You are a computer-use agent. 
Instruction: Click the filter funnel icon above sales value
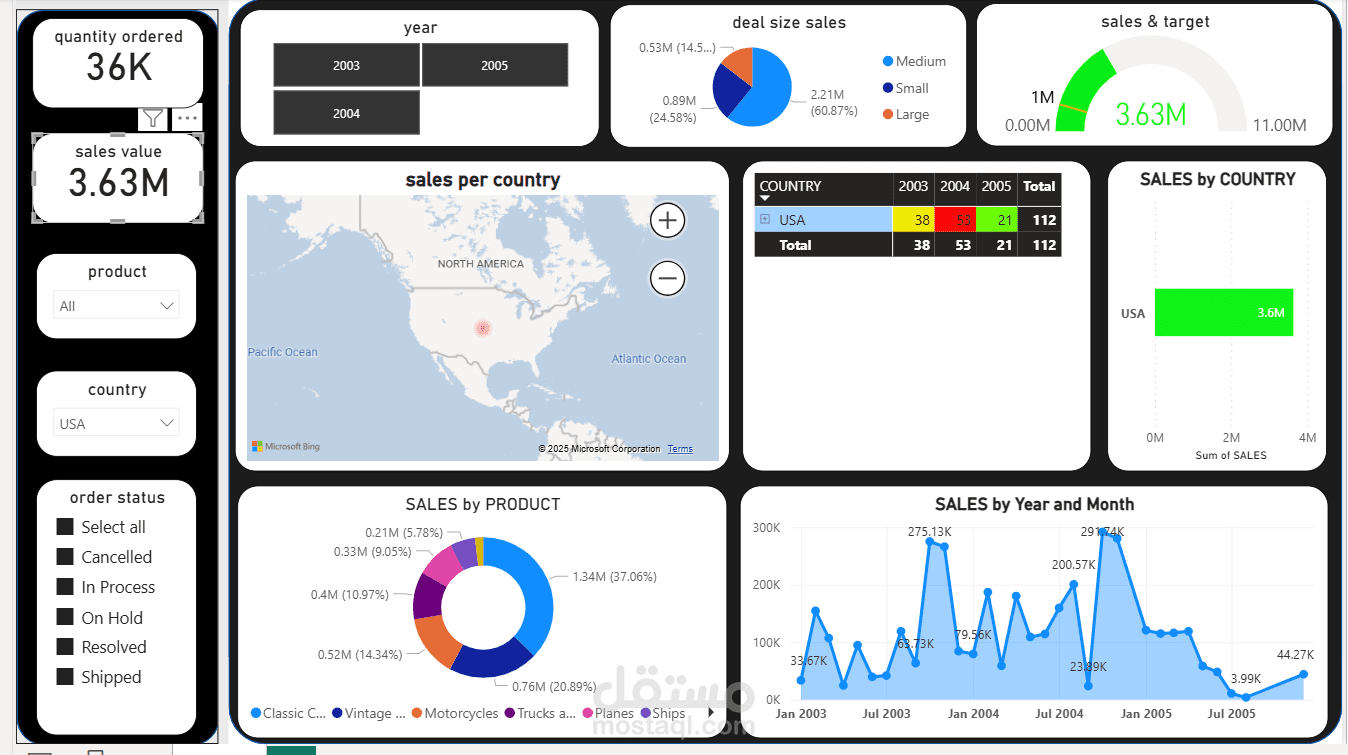pyautogui.click(x=152, y=118)
